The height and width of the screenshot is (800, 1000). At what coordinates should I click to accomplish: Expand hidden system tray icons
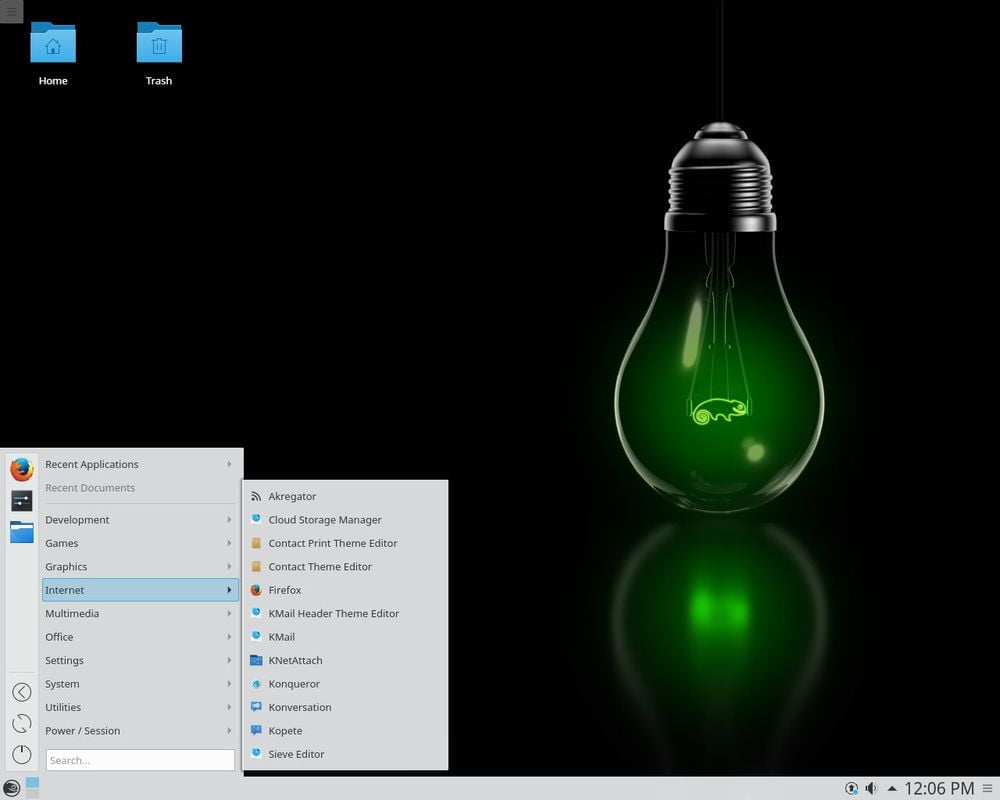(892, 788)
